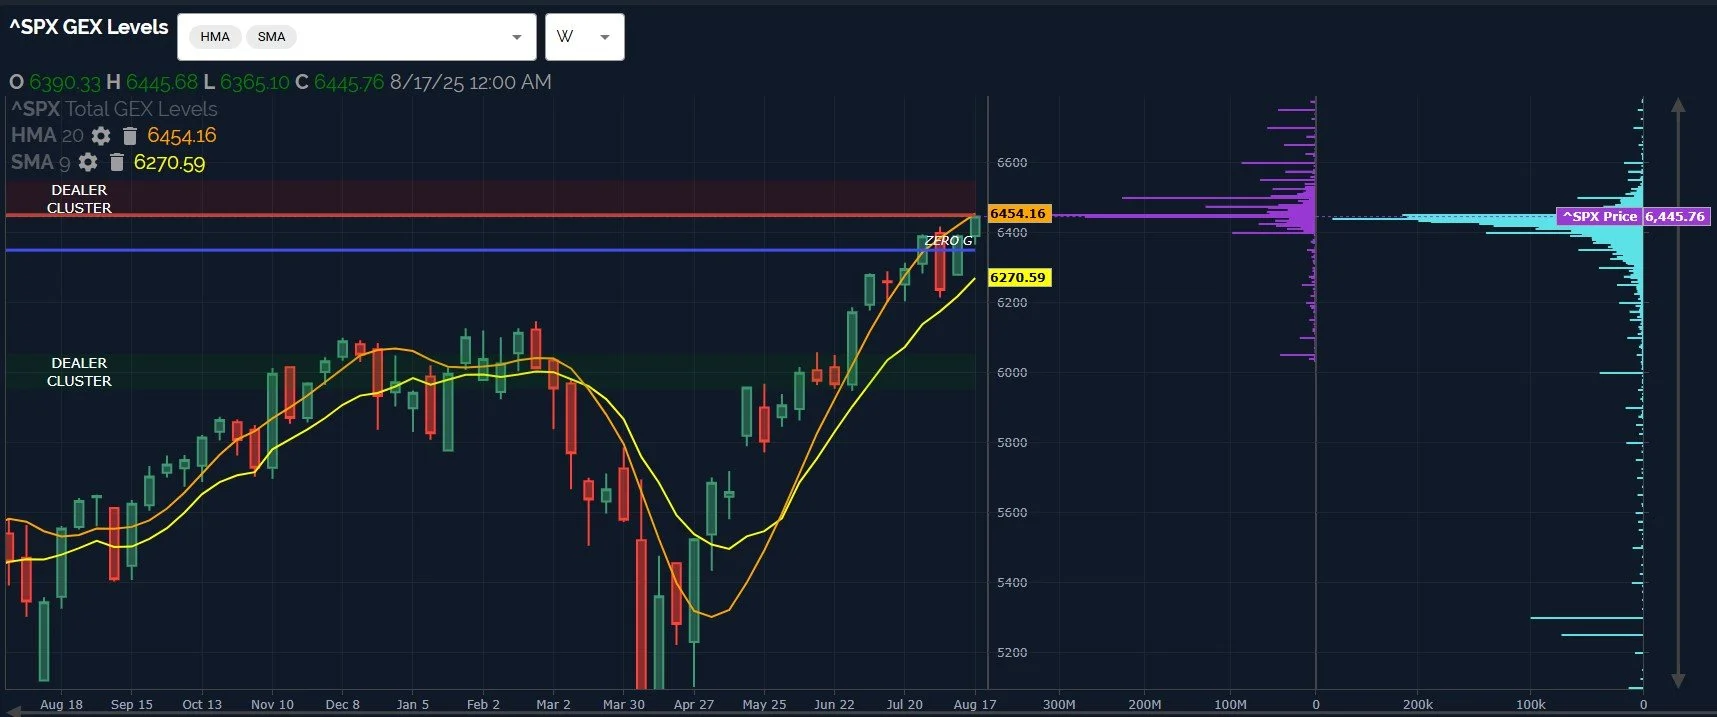Click the Mar 30 date axis label

[x=624, y=704]
